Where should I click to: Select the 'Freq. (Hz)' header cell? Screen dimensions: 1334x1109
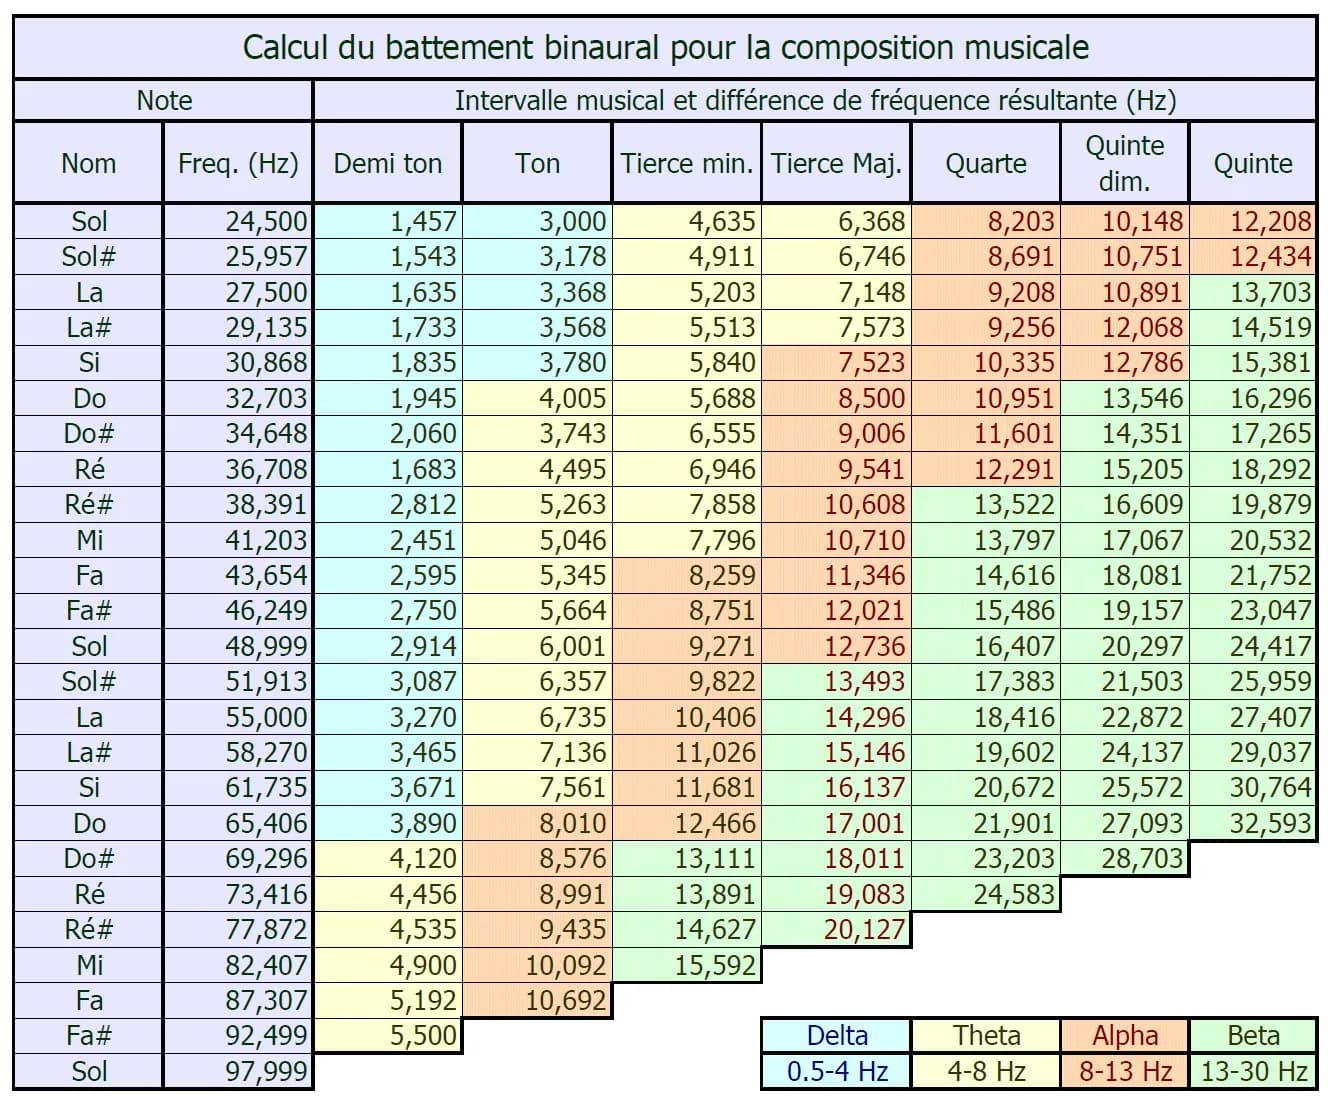(238, 163)
